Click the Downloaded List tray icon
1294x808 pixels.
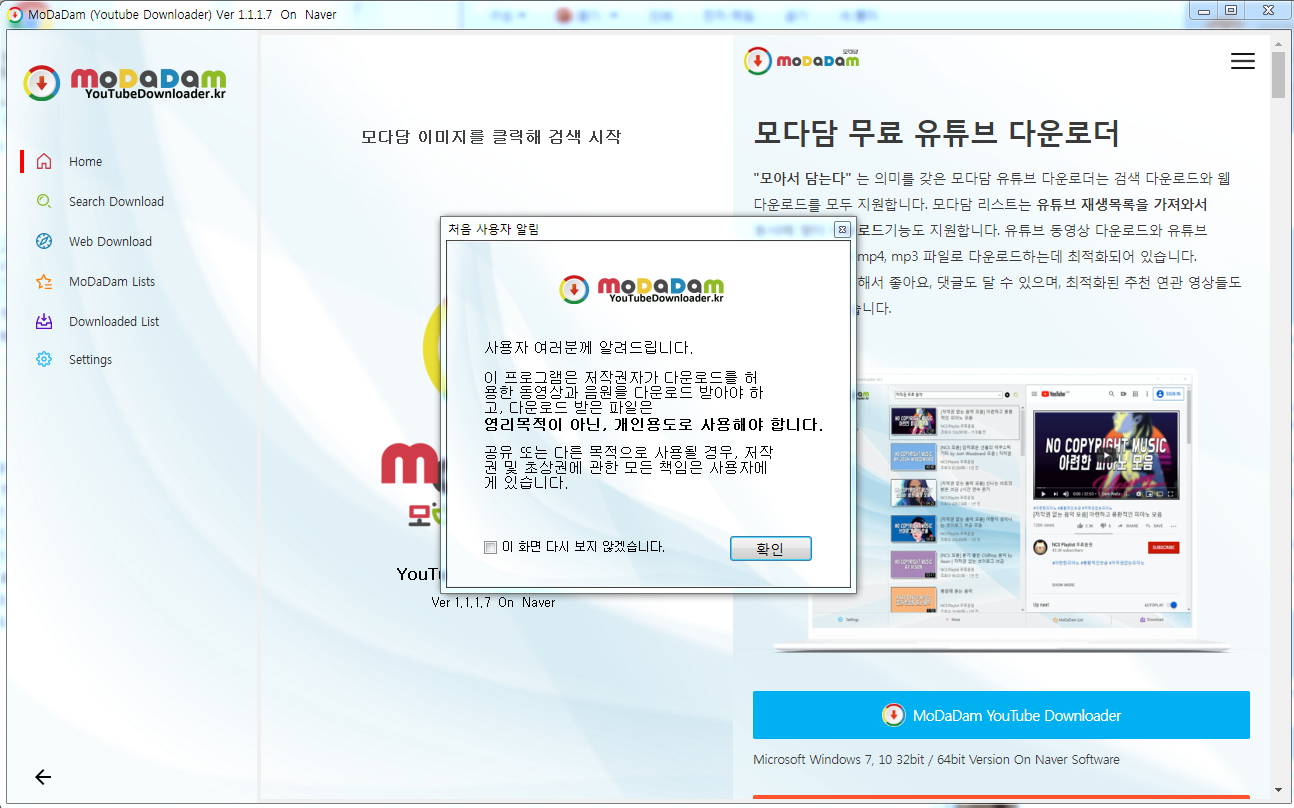point(44,321)
